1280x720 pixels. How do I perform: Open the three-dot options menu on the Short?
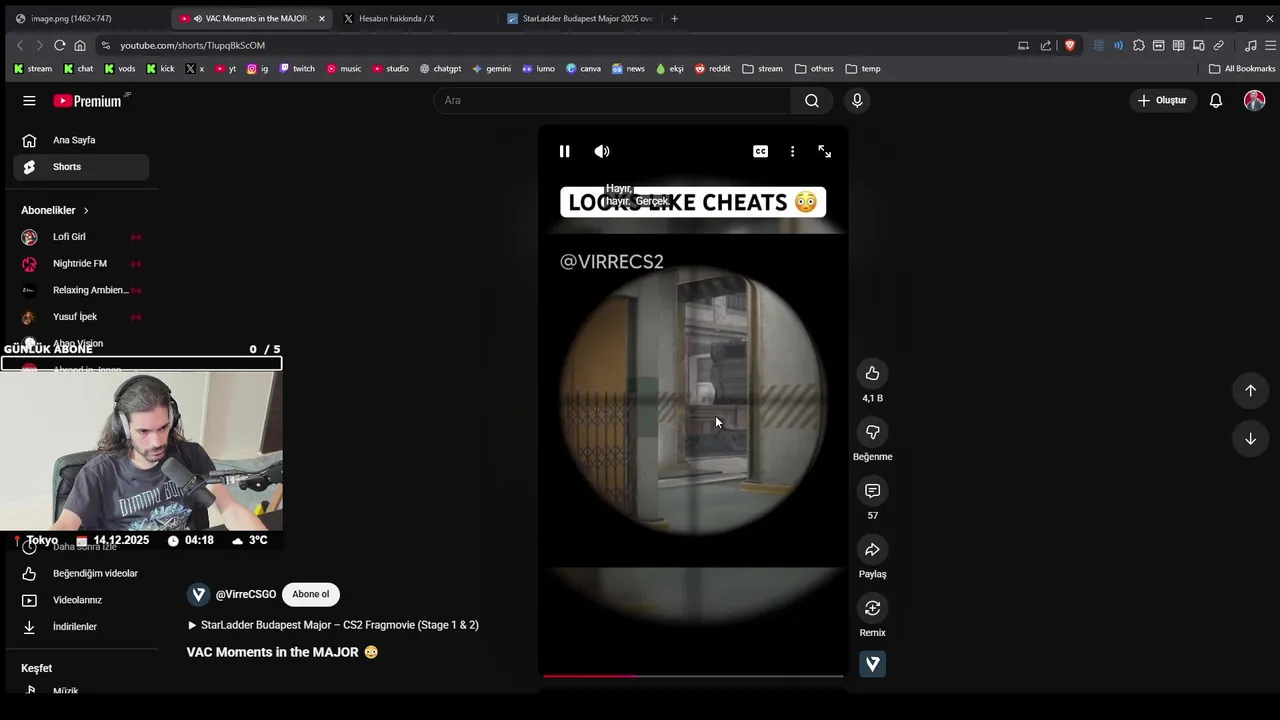pyautogui.click(x=792, y=151)
